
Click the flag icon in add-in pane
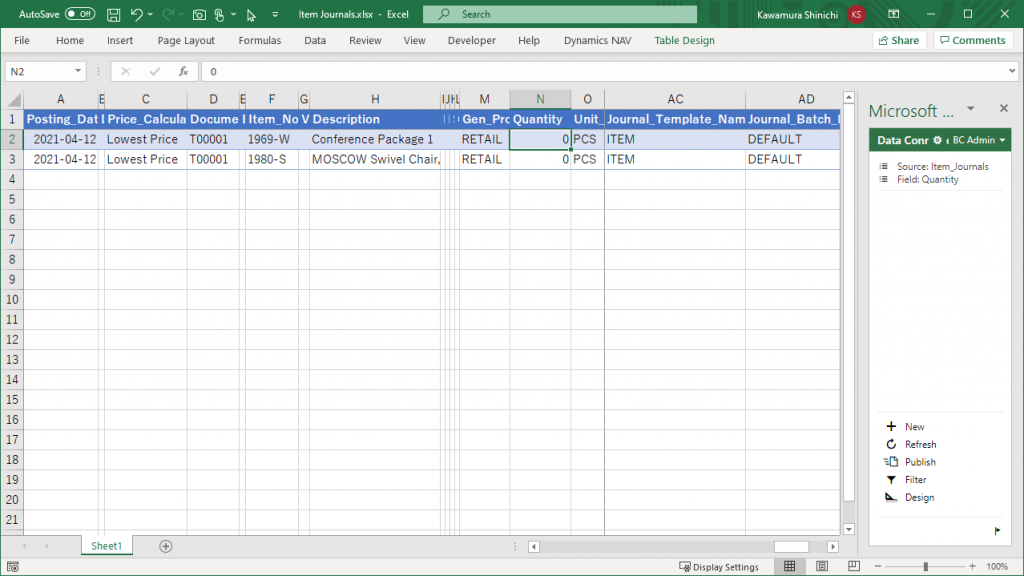point(996,531)
